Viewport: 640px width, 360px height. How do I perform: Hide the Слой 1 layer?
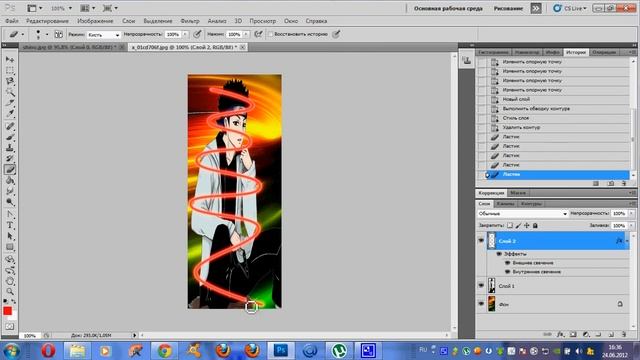(x=481, y=286)
